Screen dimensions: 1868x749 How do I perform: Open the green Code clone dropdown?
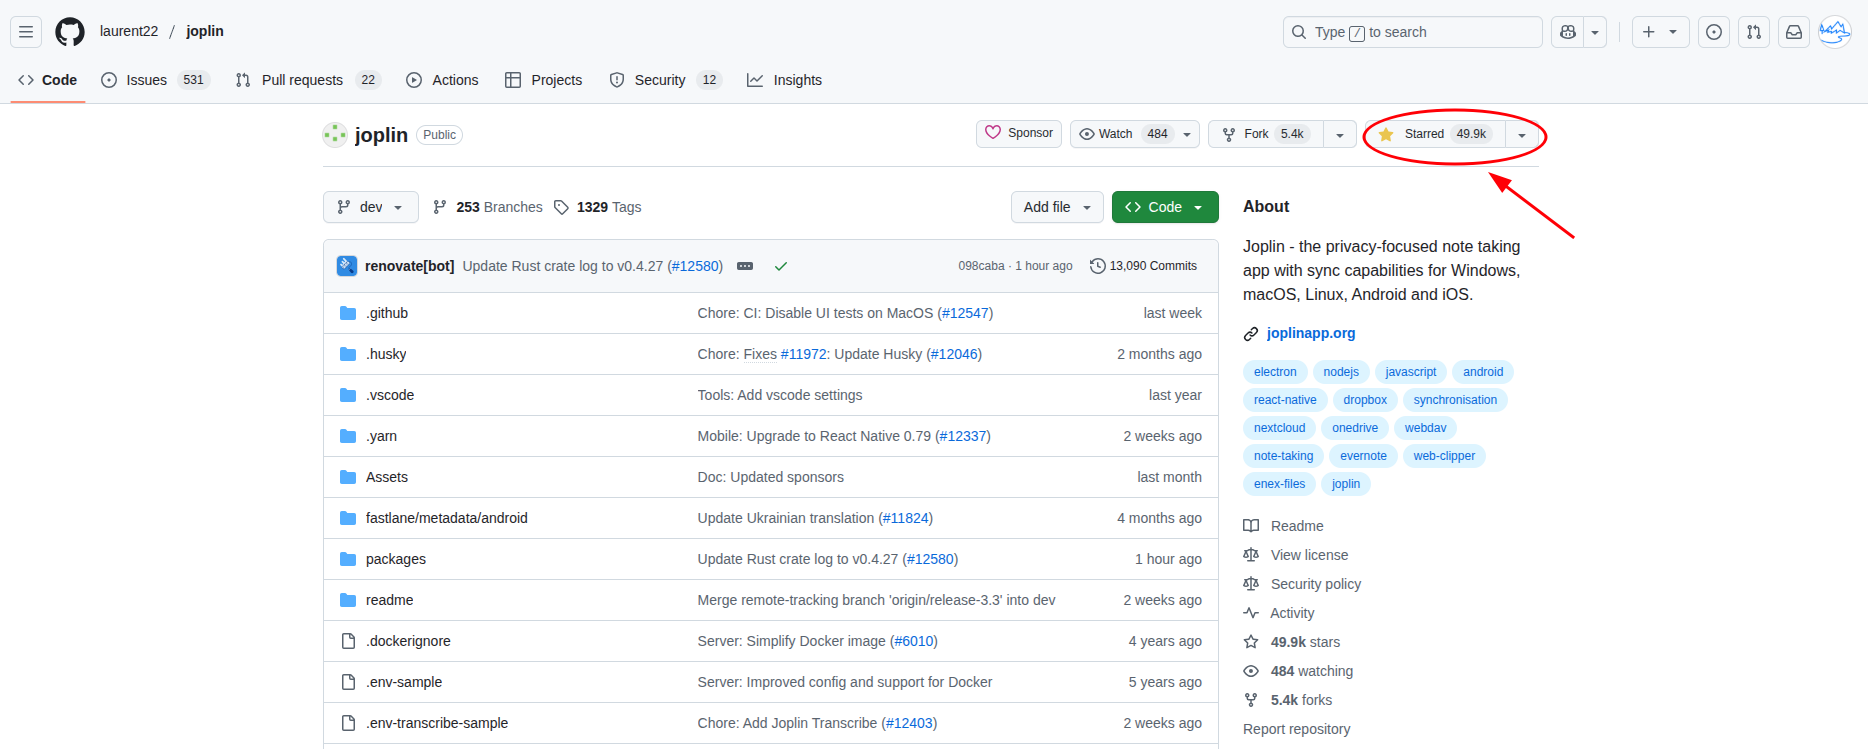pyautogui.click(x=1165, y=207)
